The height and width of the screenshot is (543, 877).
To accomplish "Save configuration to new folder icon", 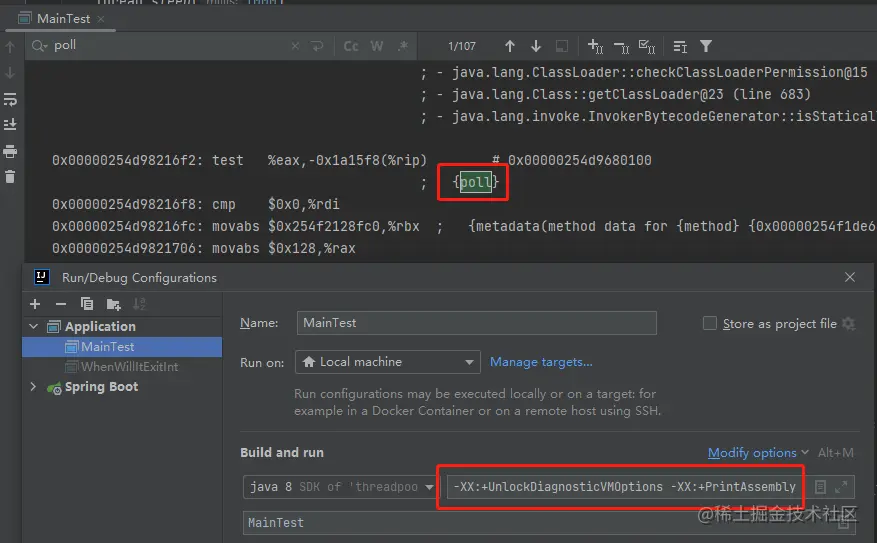I will (114, 304).
